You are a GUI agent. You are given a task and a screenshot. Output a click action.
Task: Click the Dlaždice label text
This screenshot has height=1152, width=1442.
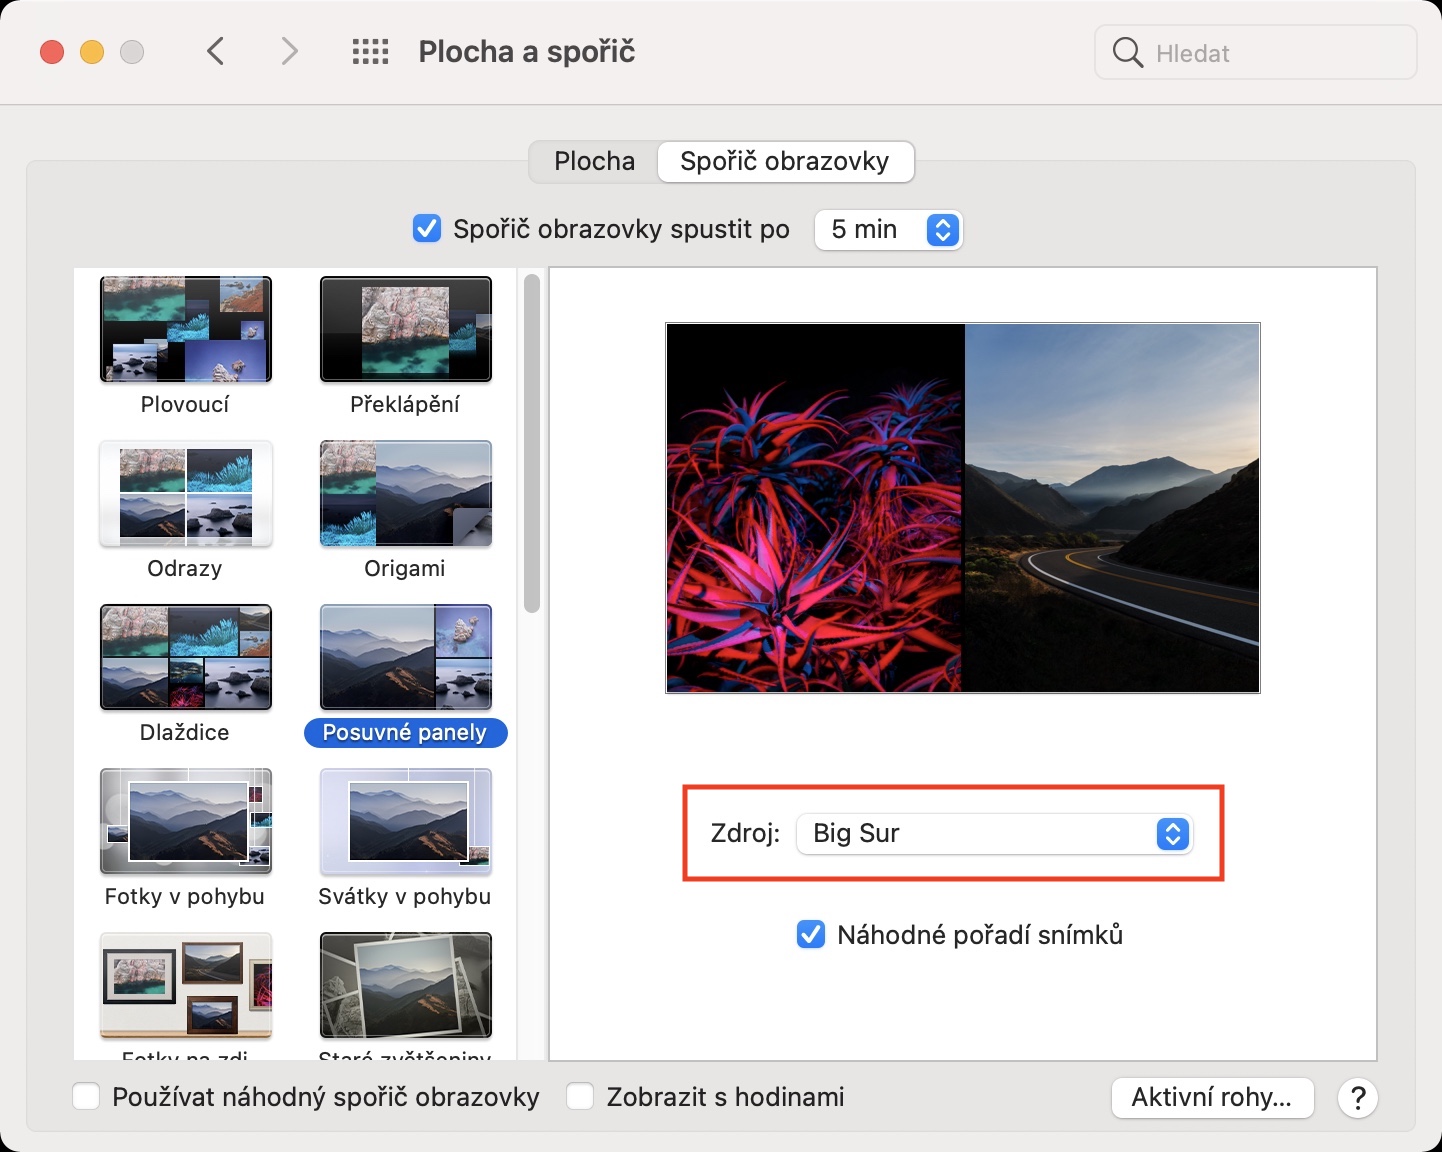point(185,732)
